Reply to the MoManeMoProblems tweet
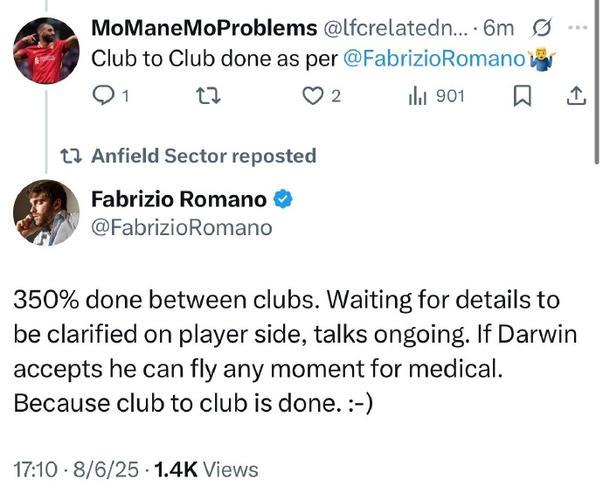603x500 pixels. (x=104, y=96)
